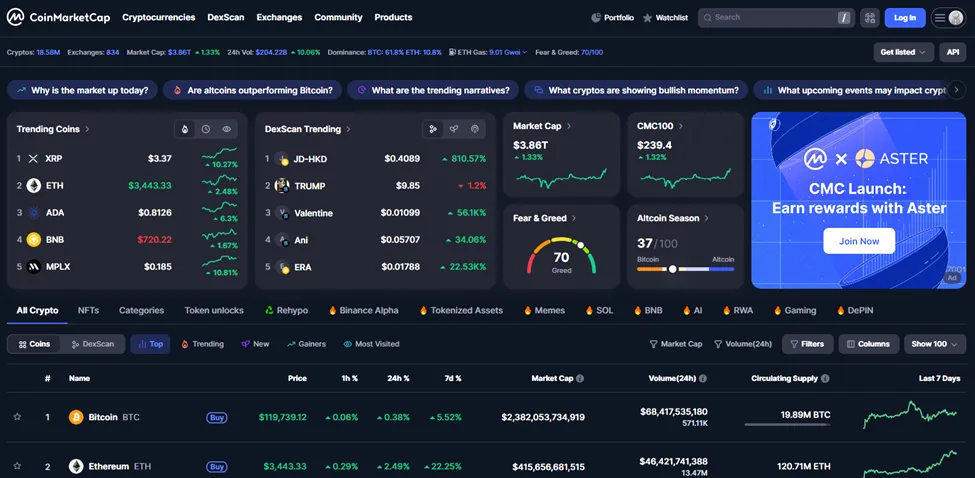
Task: Open the Market Cap card header
Action: 542,126
